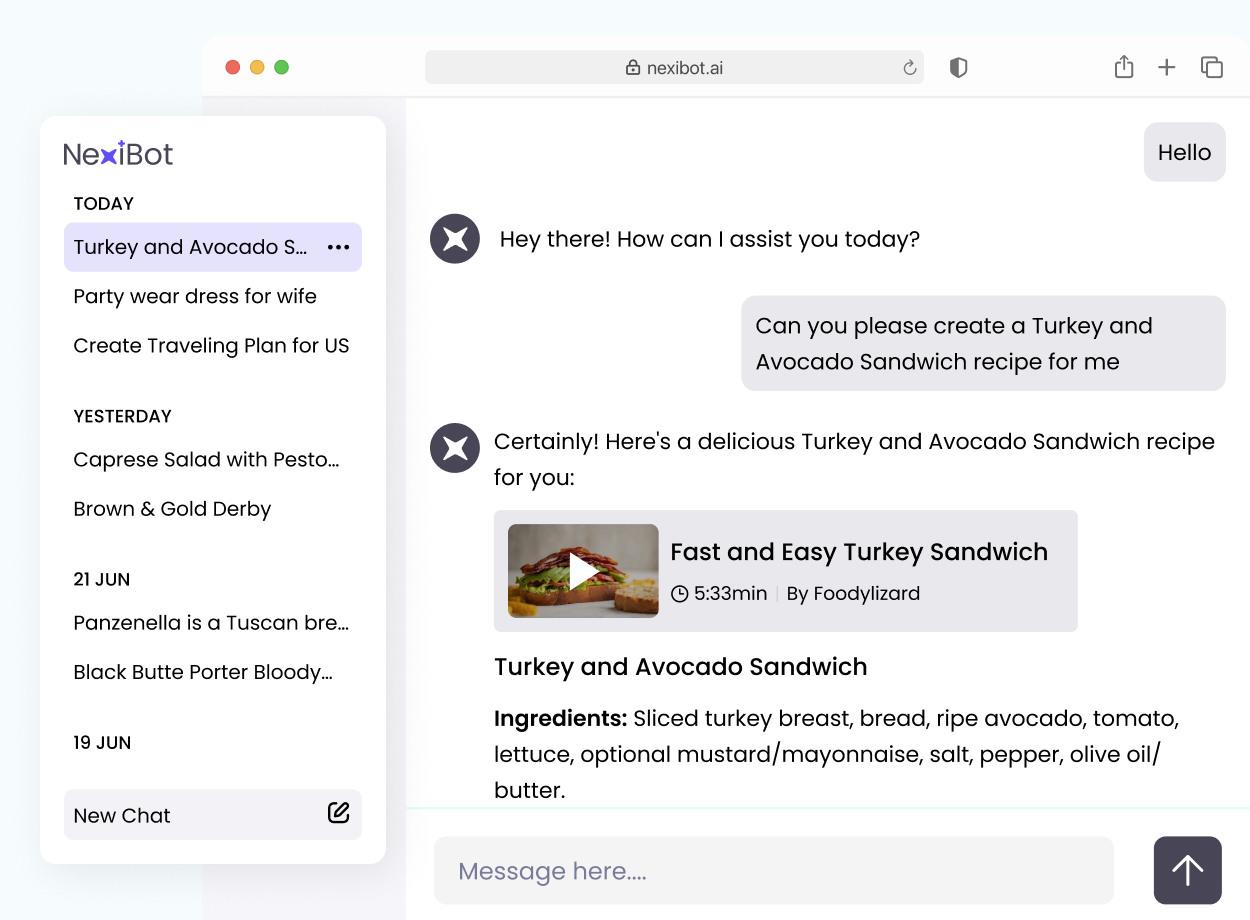
Task: Open Create Traveling Plan for US chat
Action: click(211, 345)
